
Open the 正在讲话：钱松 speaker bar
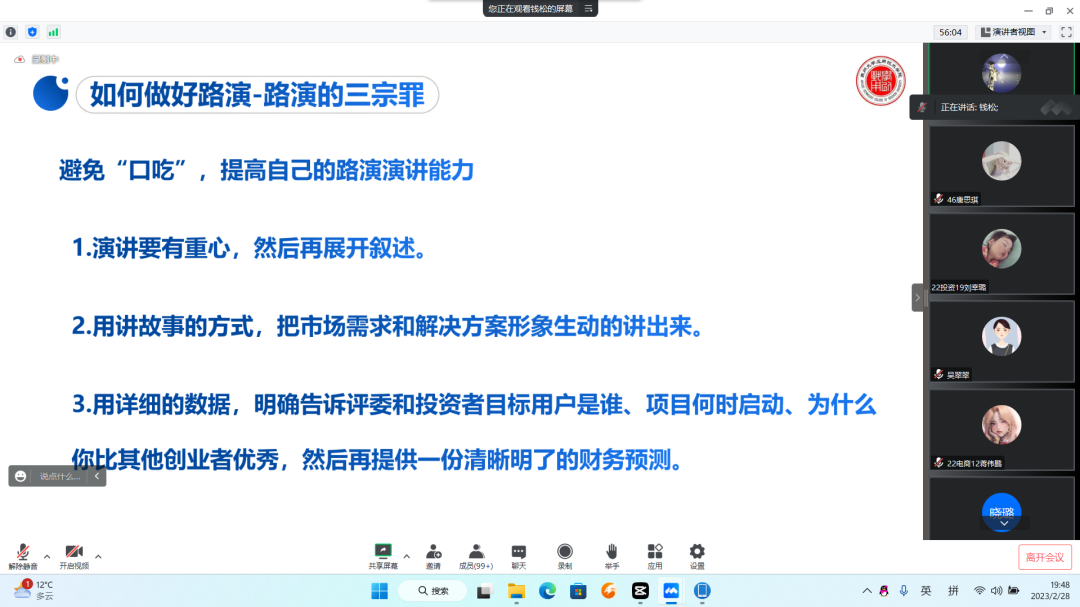[985, 106]
